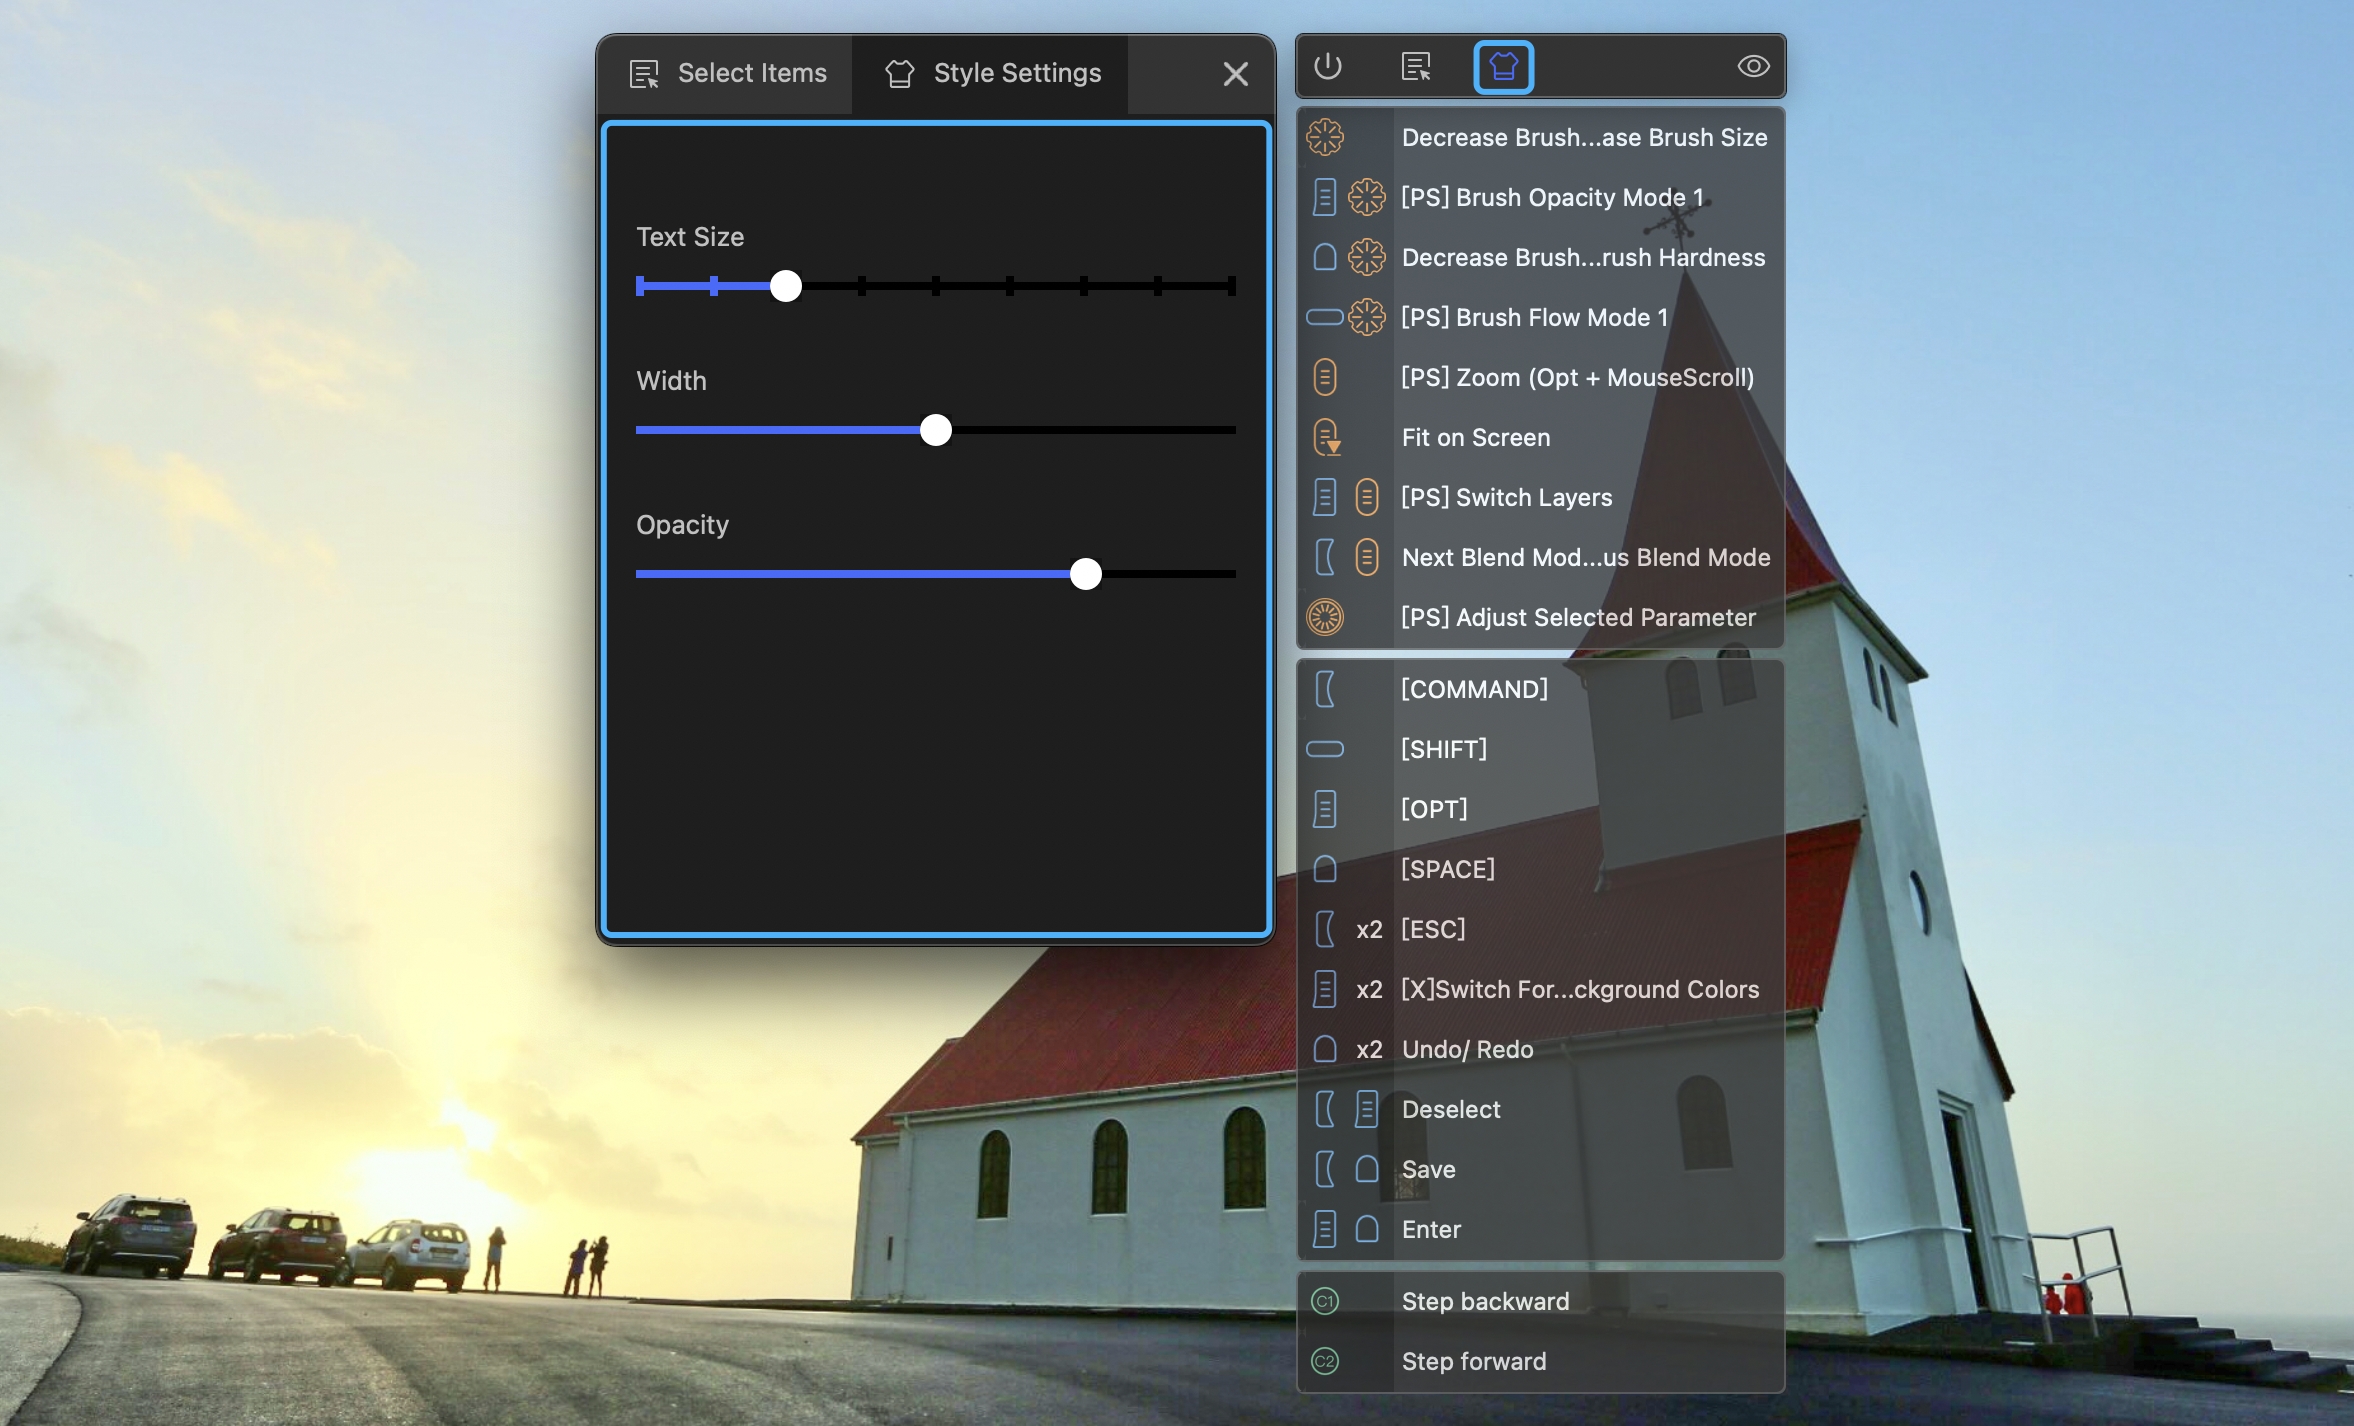Click the orange wheel icon beside Next Blend Mode
Screen dimensions: 2354x1426
pyautogui.click(x=1367, y=557)
